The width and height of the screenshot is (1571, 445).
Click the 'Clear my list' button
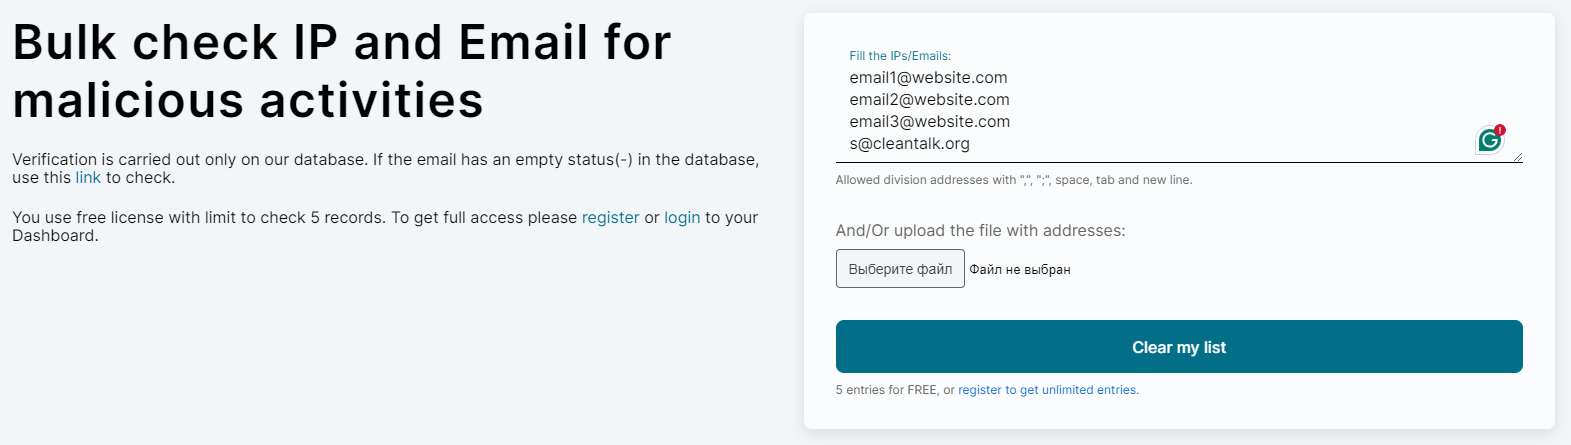1178,347
